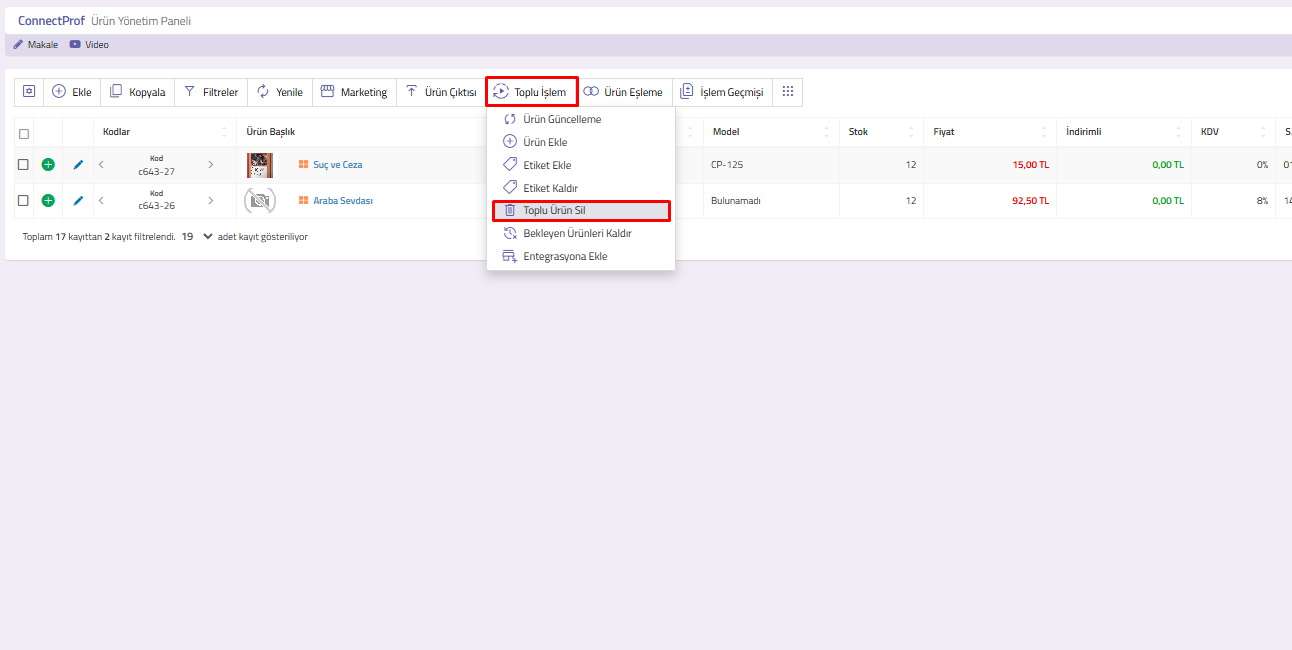Tick the checkbox for Araba Sevdası row
The image size is (1292, 650).
(24, 201)
